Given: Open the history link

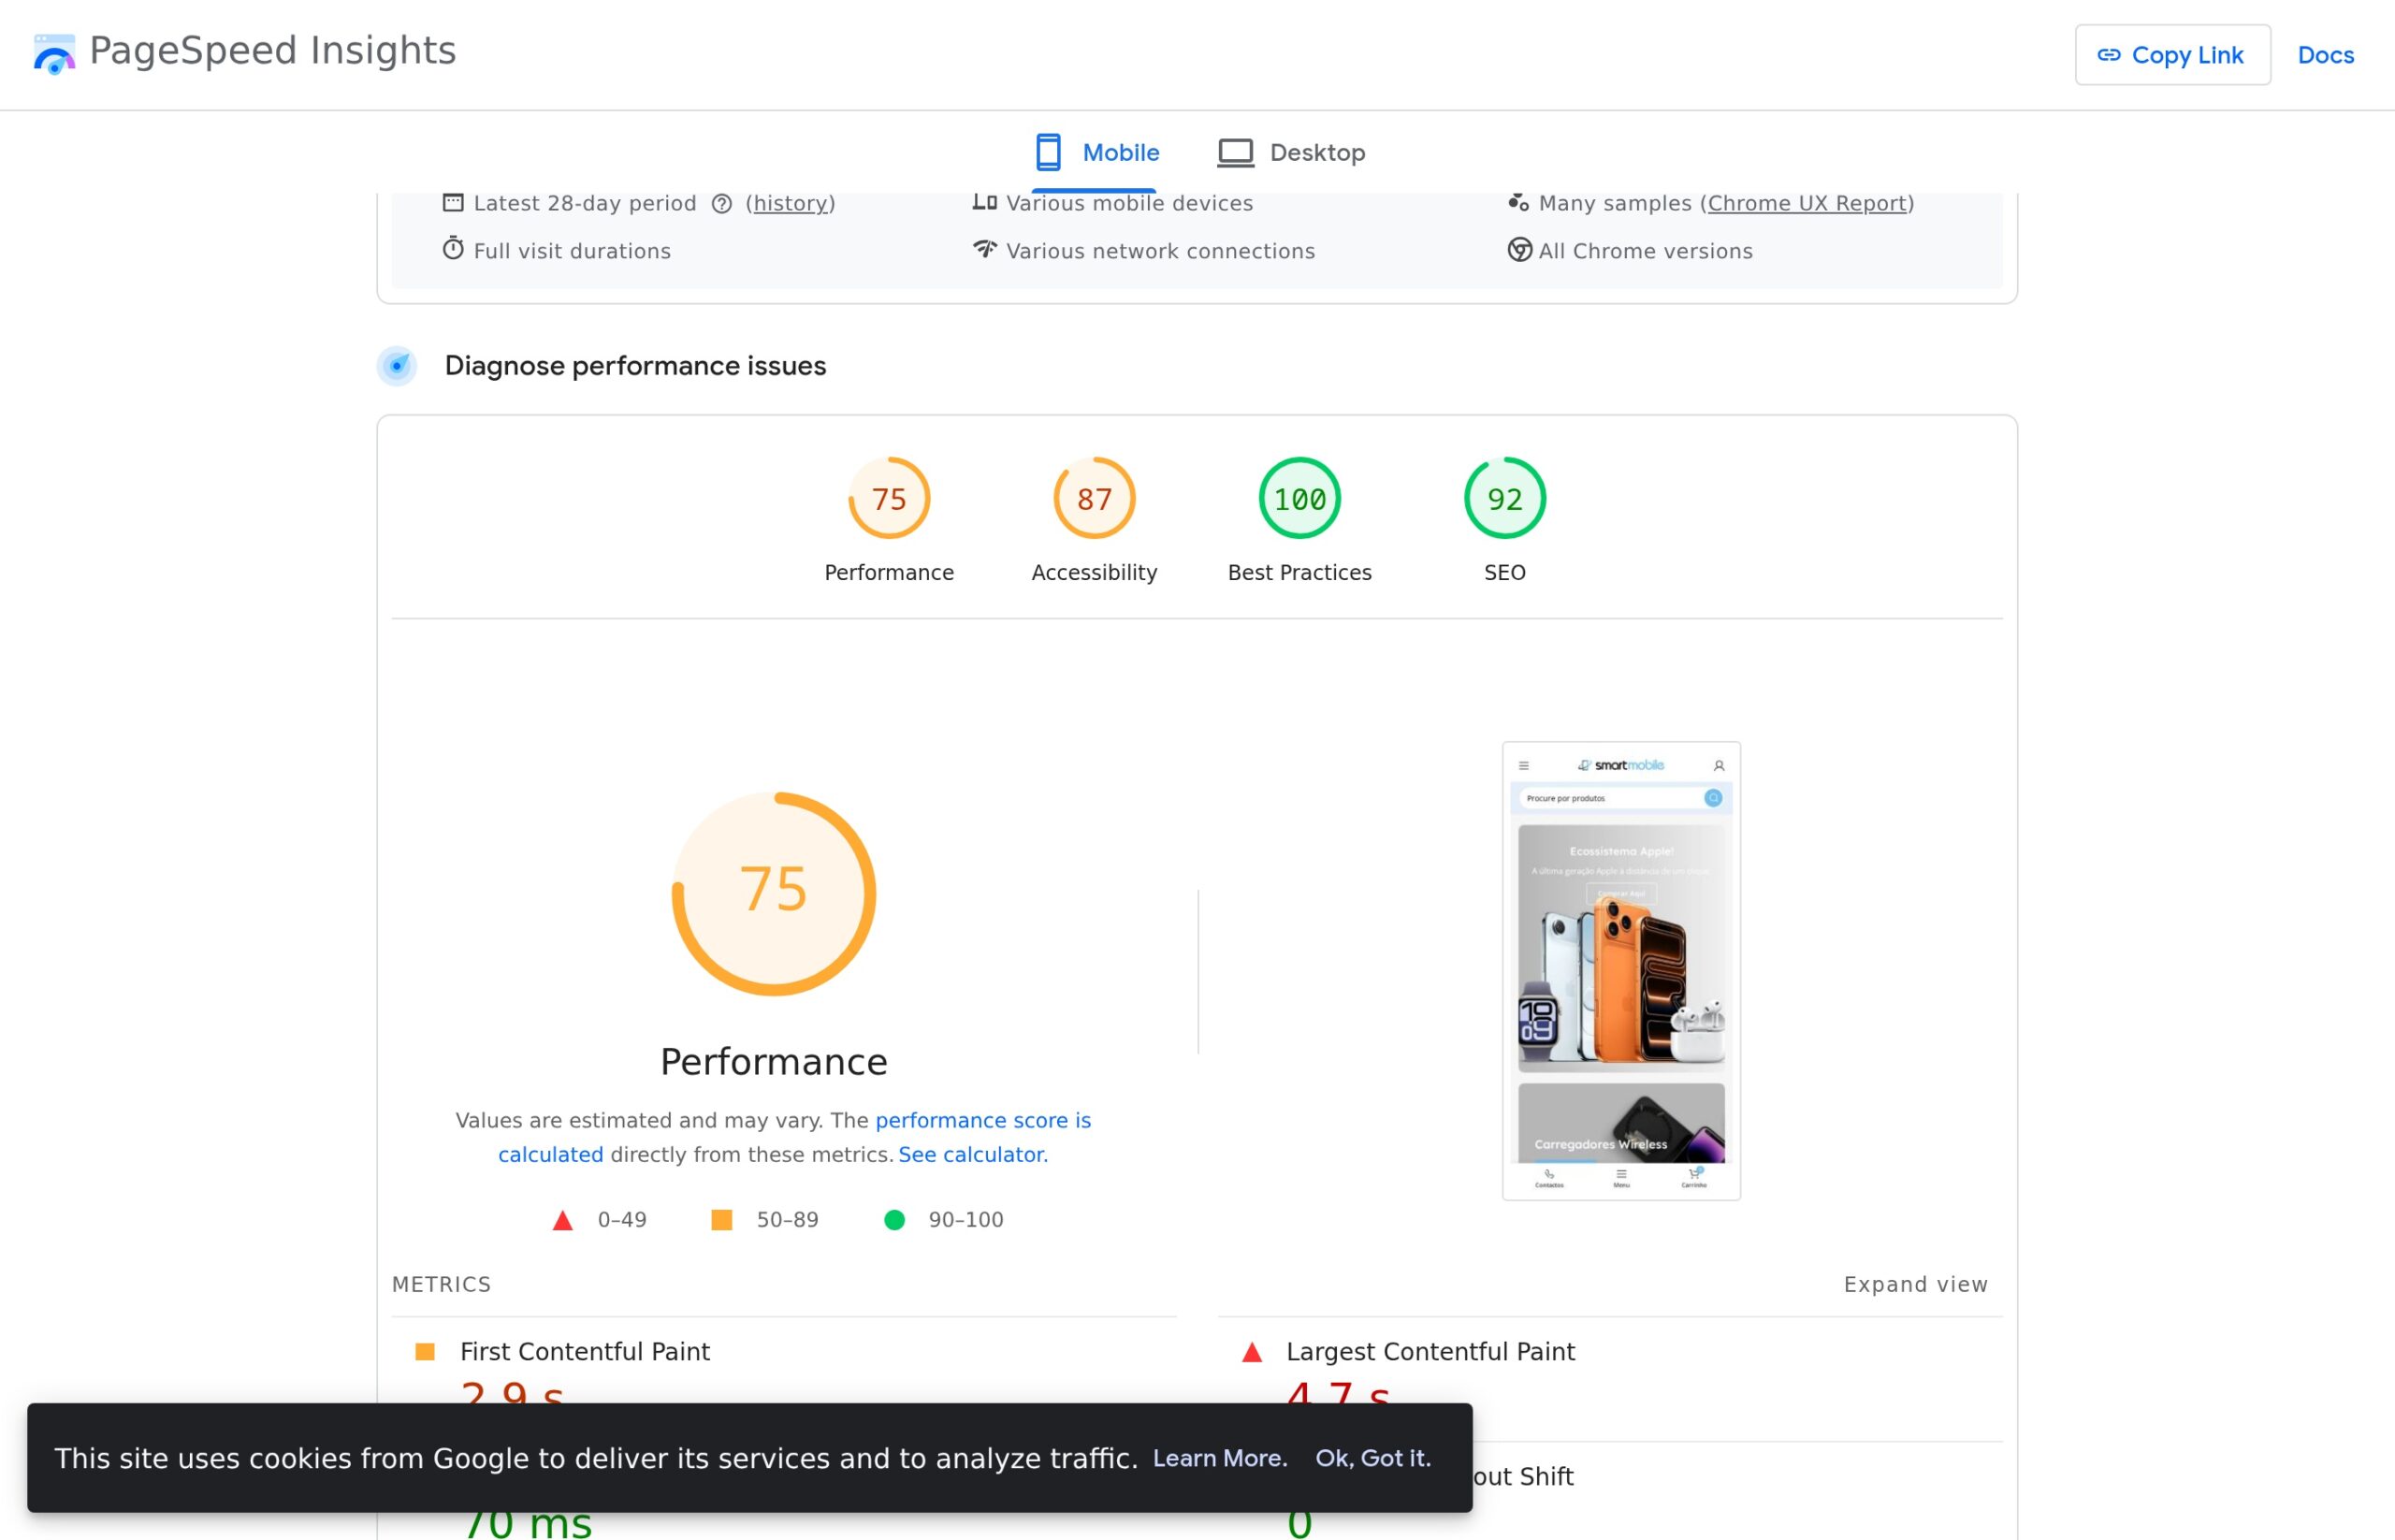Looking at the screenshot, I should 789,203.
